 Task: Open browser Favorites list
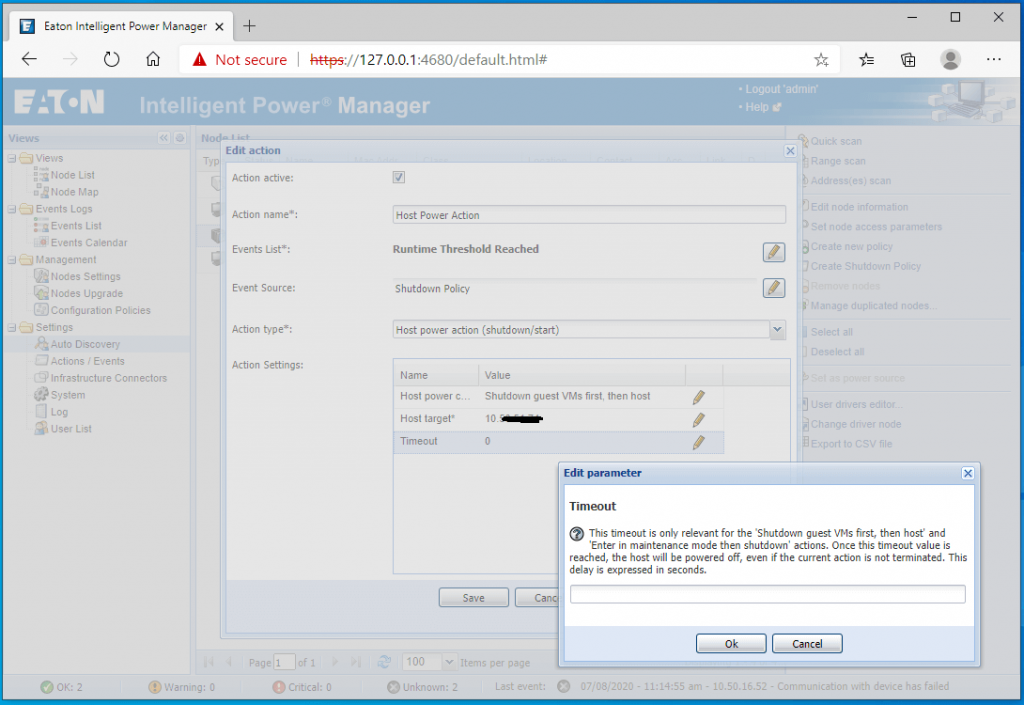coord(867,60)
